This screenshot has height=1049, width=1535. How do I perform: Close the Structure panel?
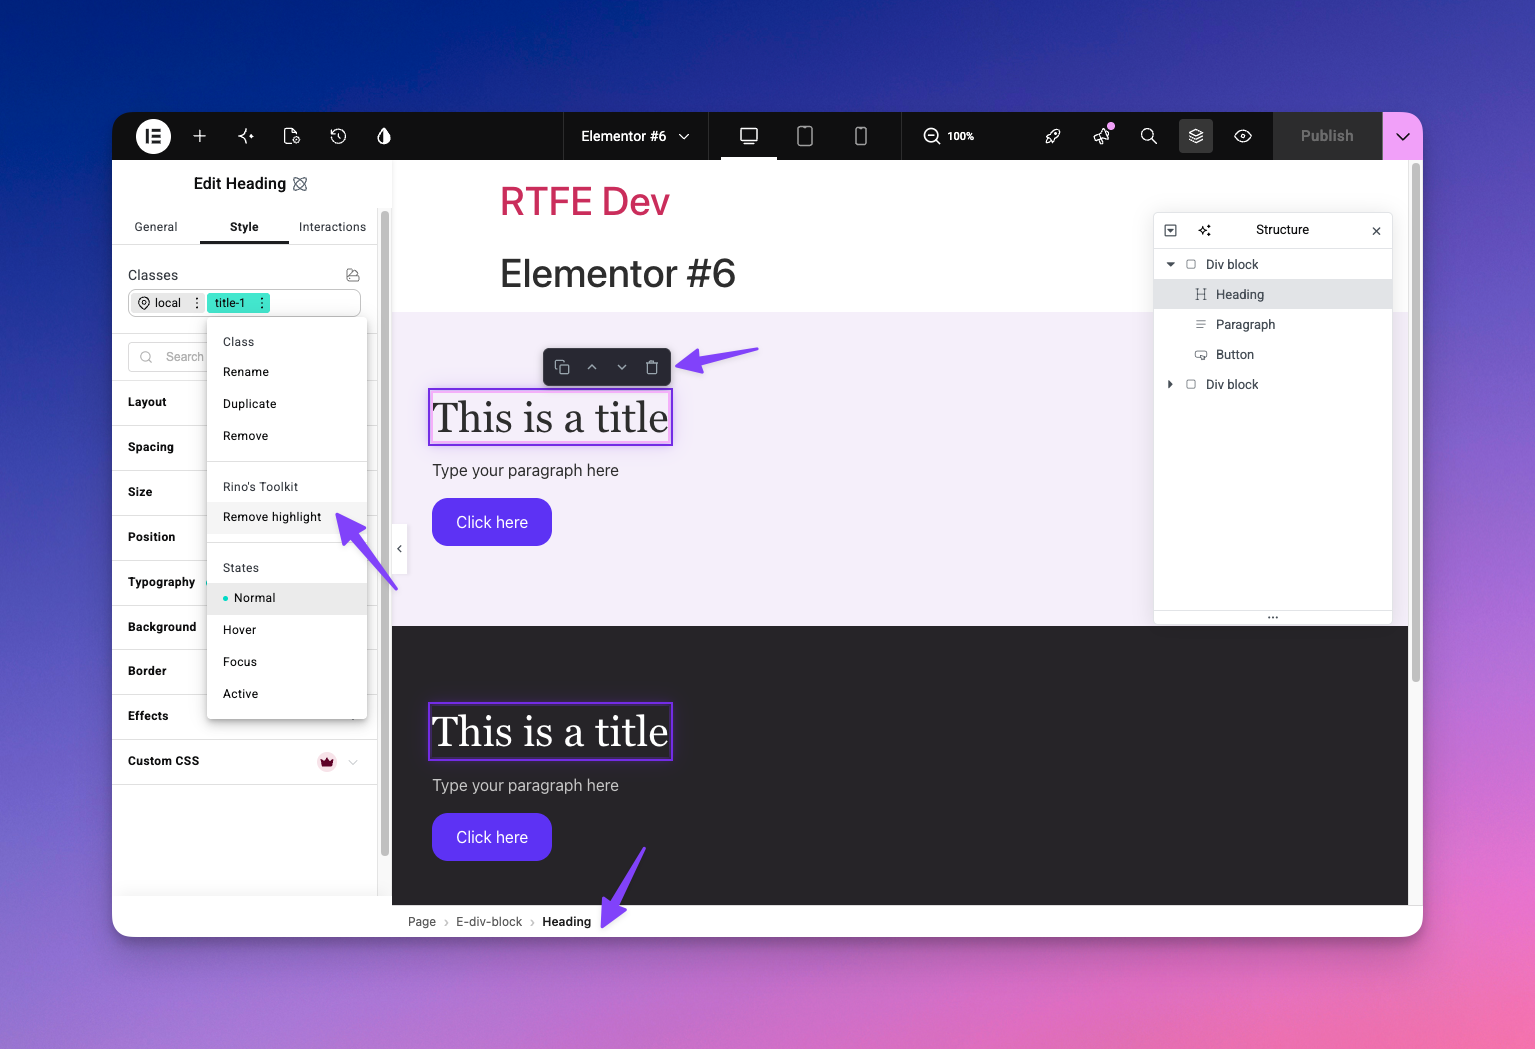pyautogui.click(x=1377, y=231)
